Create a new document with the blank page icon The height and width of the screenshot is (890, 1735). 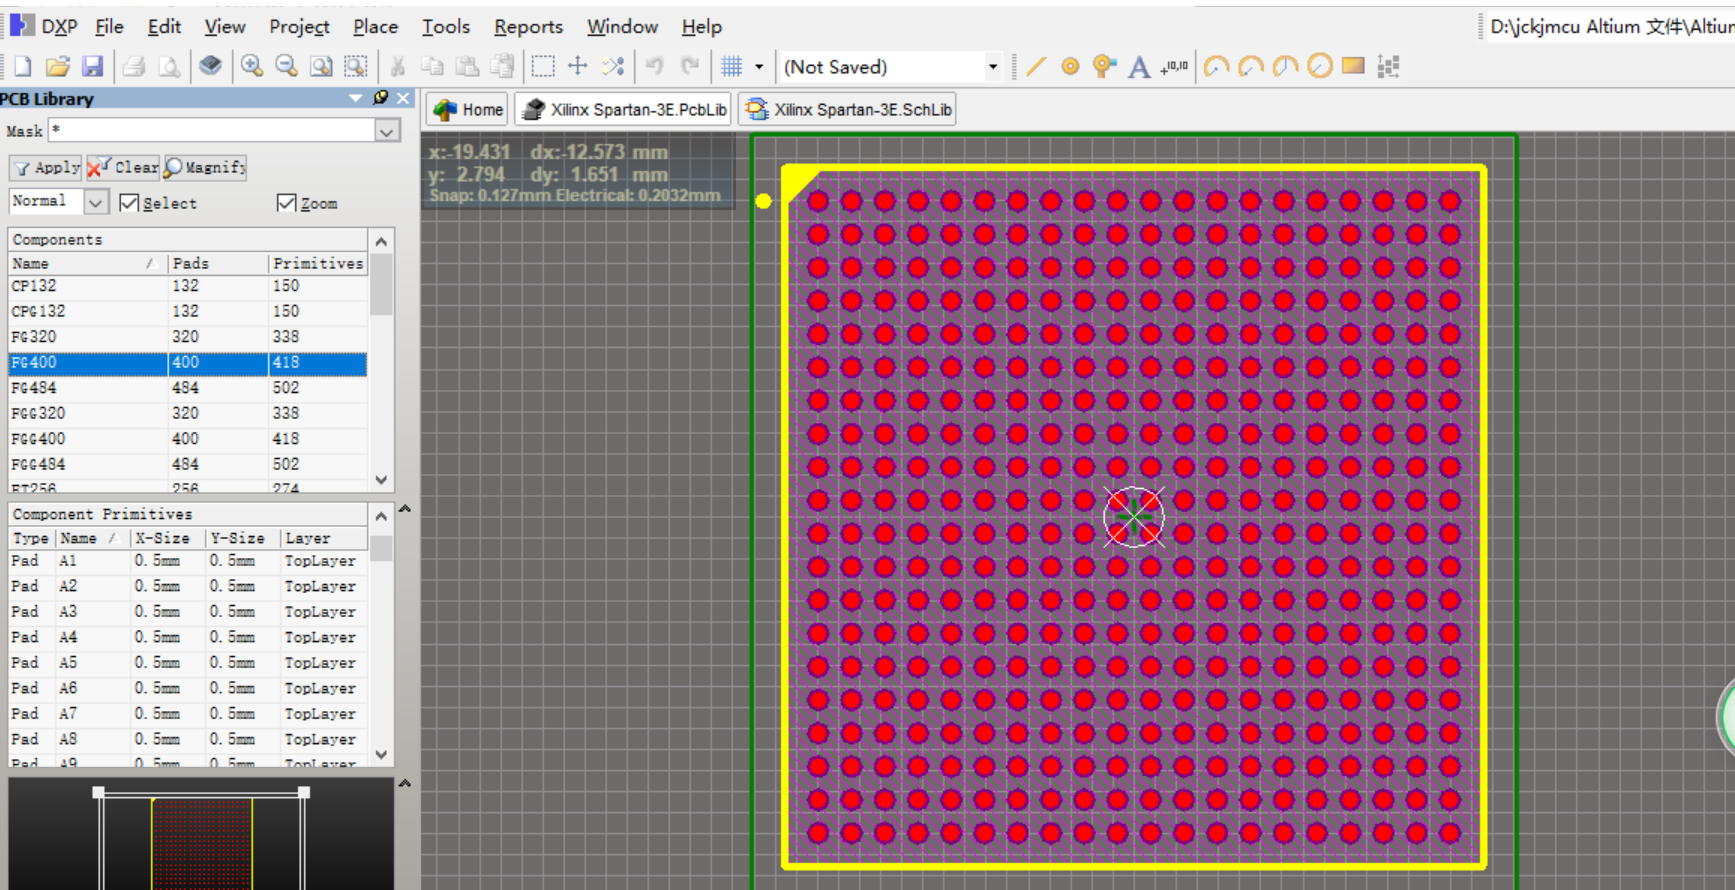pos(22,67)
